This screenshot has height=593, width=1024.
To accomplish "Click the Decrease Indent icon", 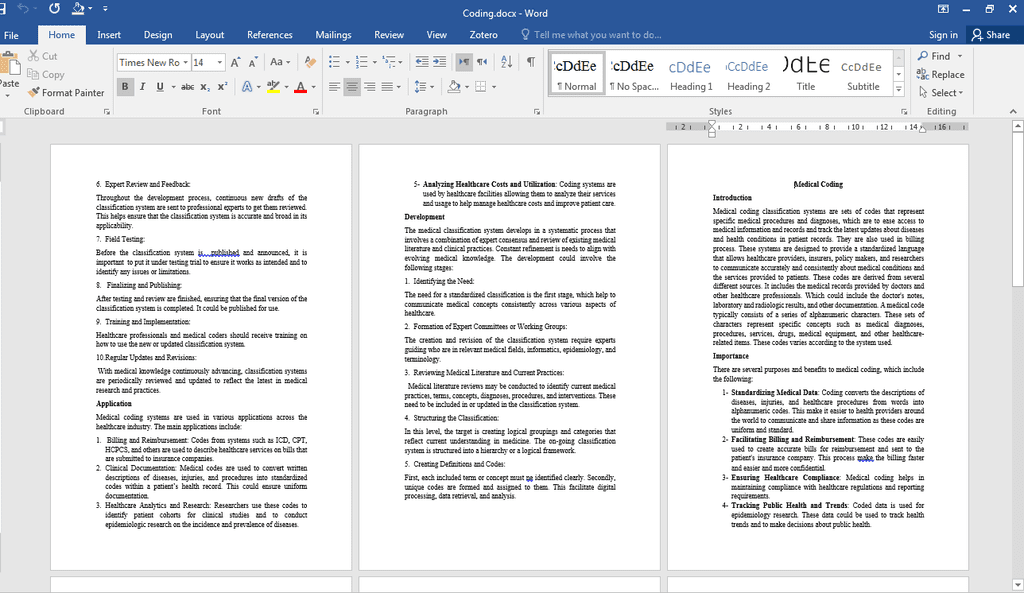I will coord(422,62).
